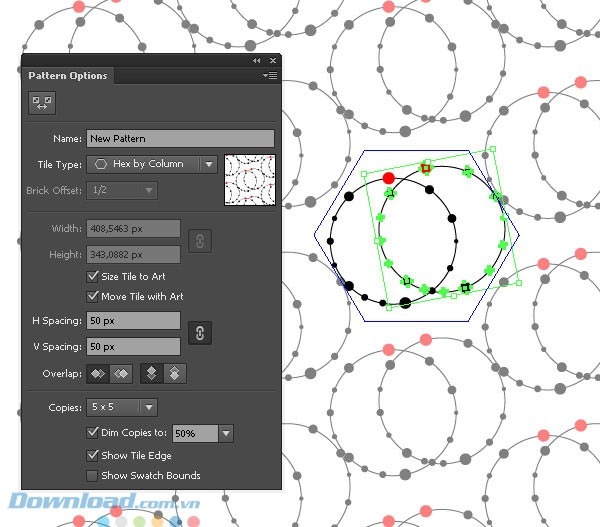Click the pattern preview thumbnail
600x527 pixels.
point(250,178)
